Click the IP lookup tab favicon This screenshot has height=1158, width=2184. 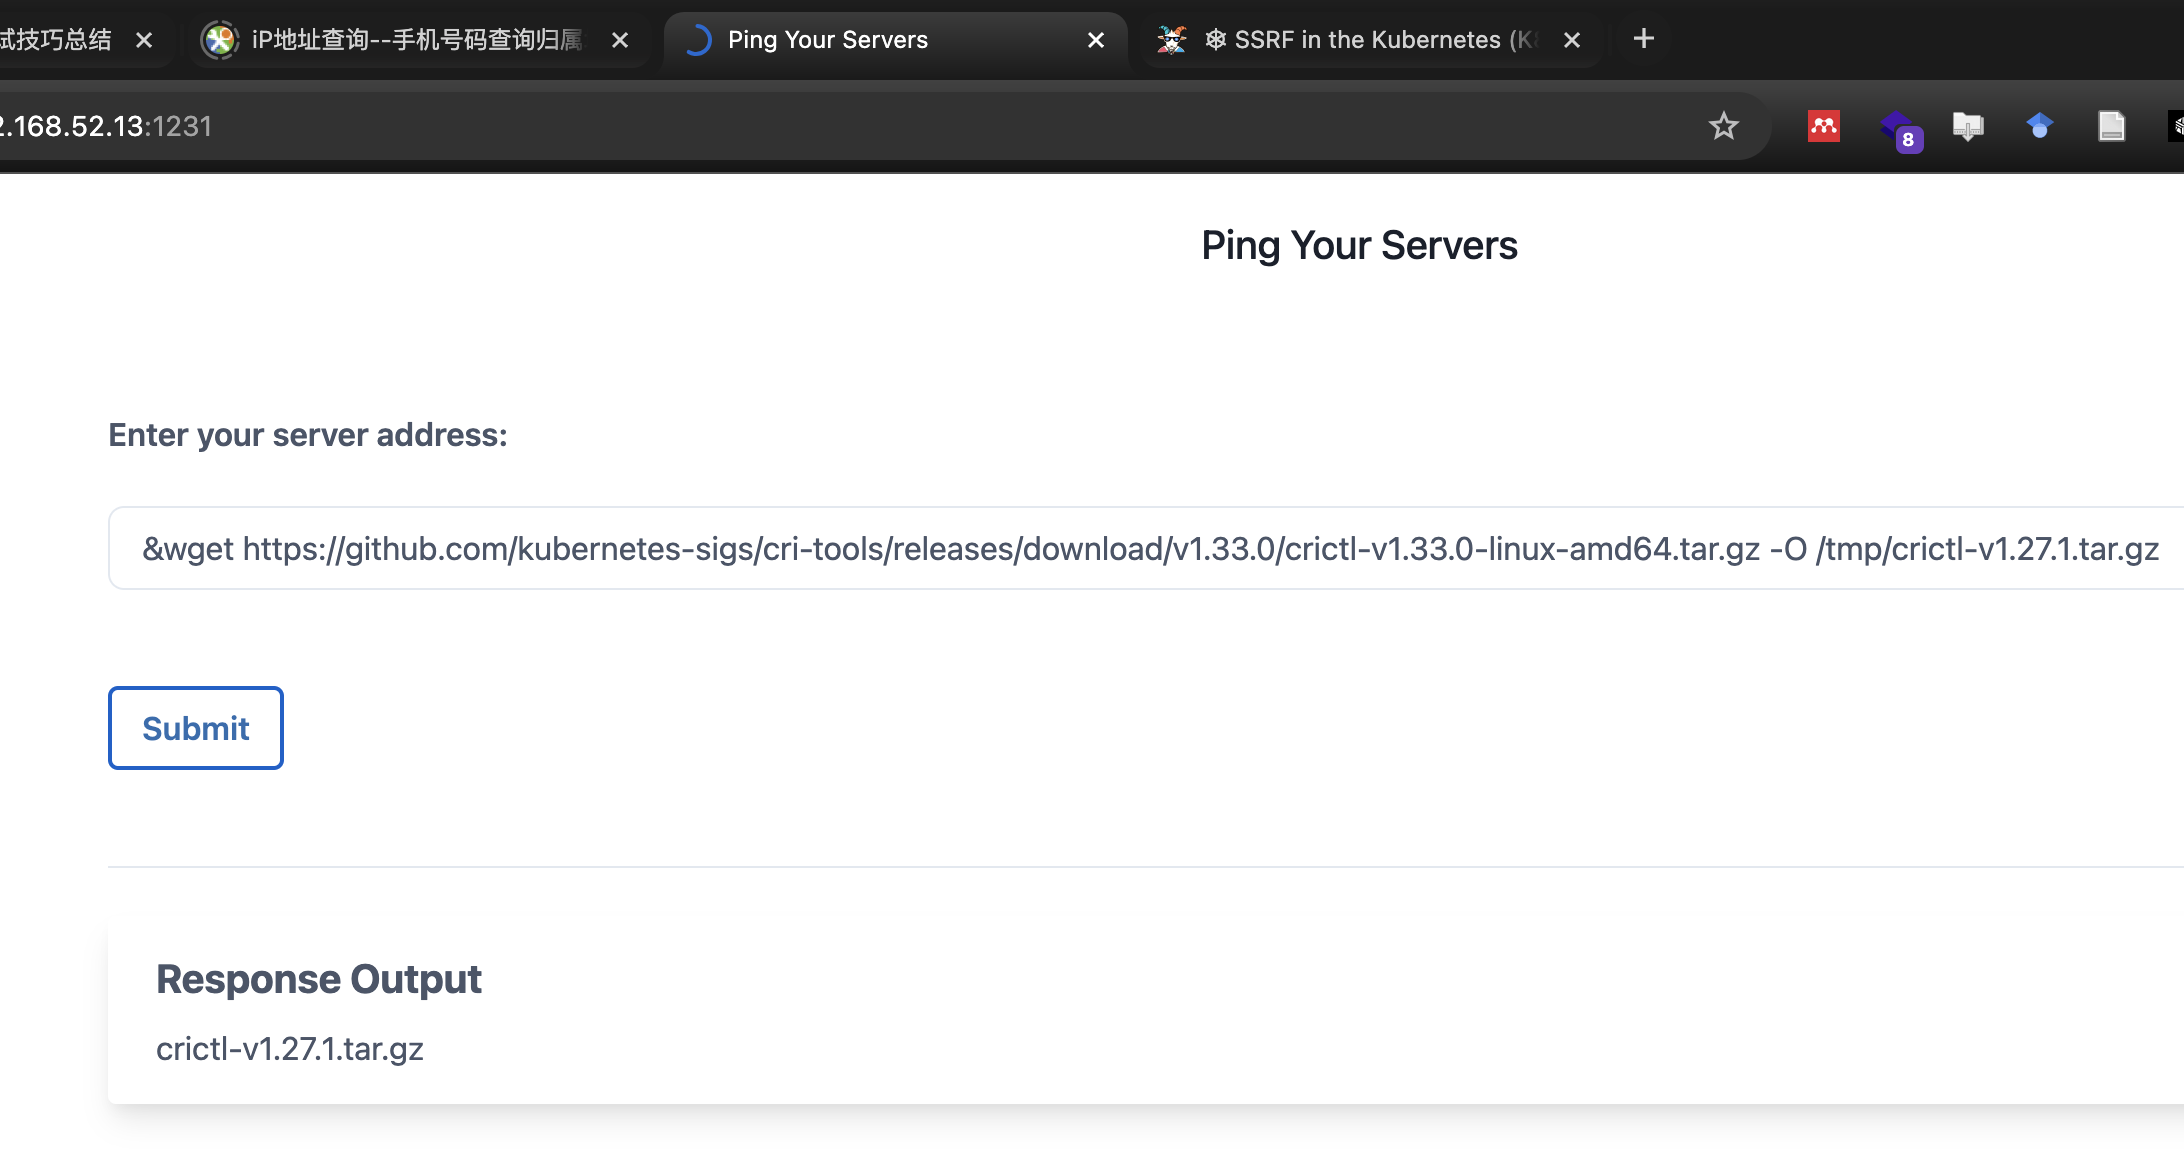coord(219,40)
